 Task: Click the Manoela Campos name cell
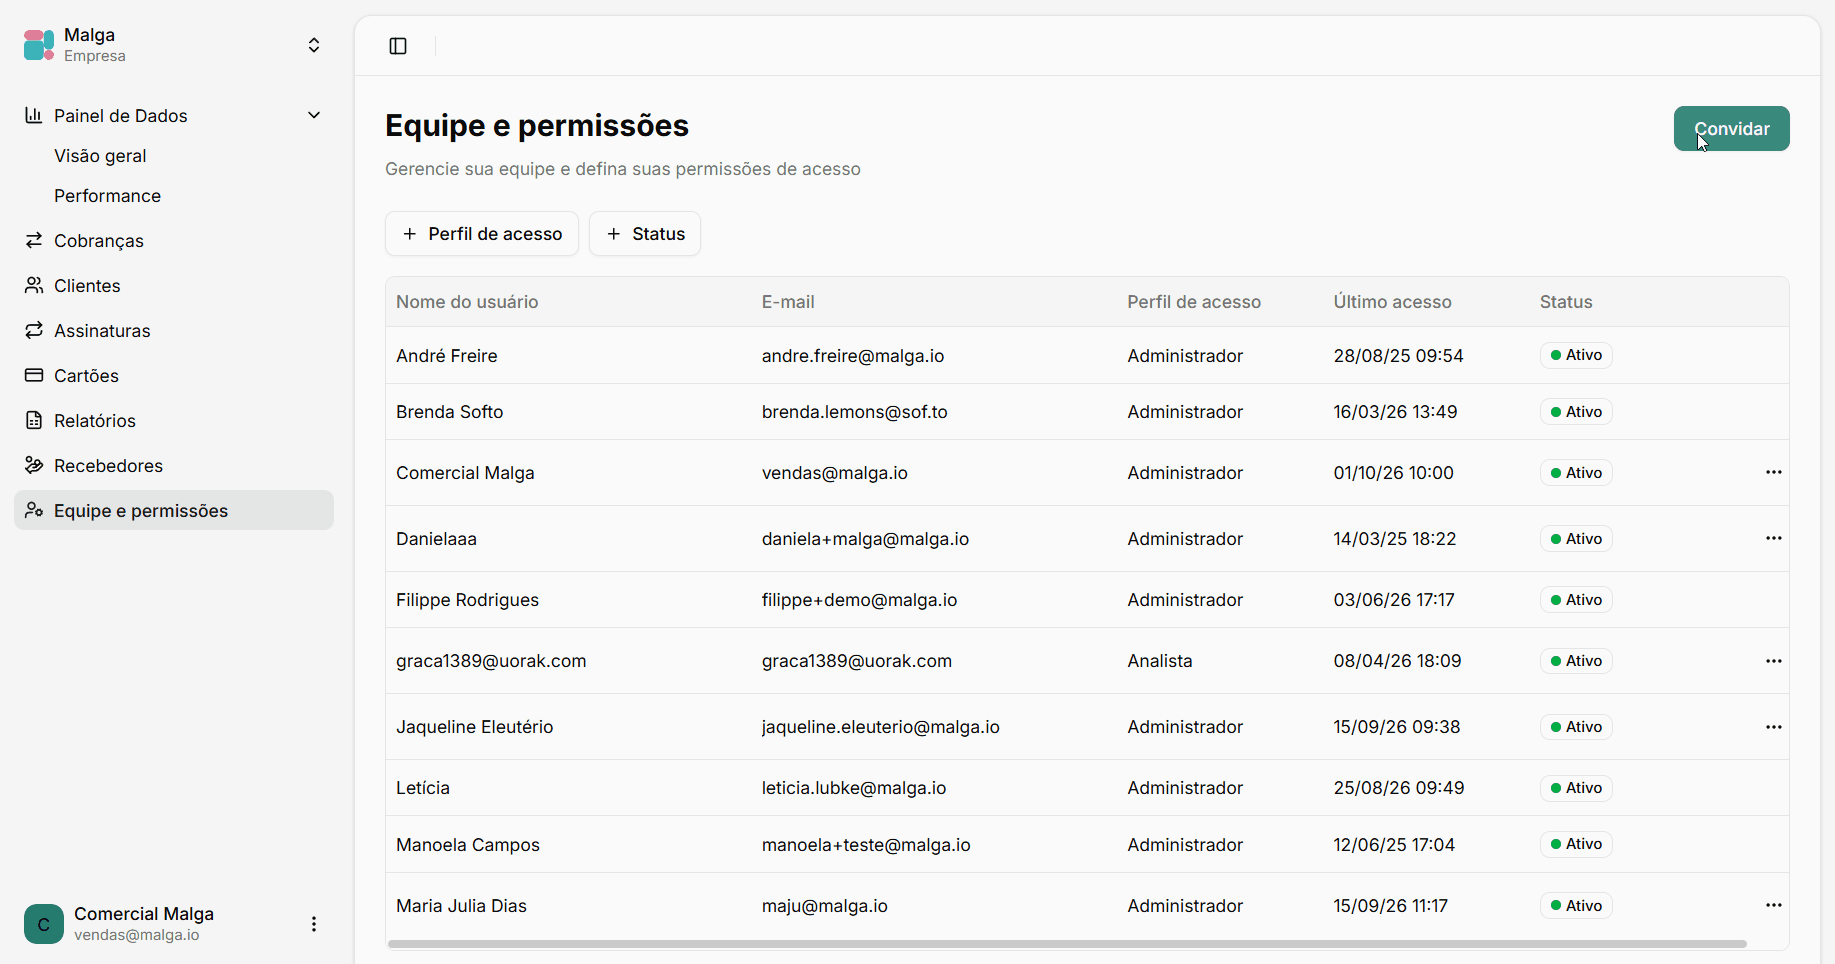(x=468, y=845)
